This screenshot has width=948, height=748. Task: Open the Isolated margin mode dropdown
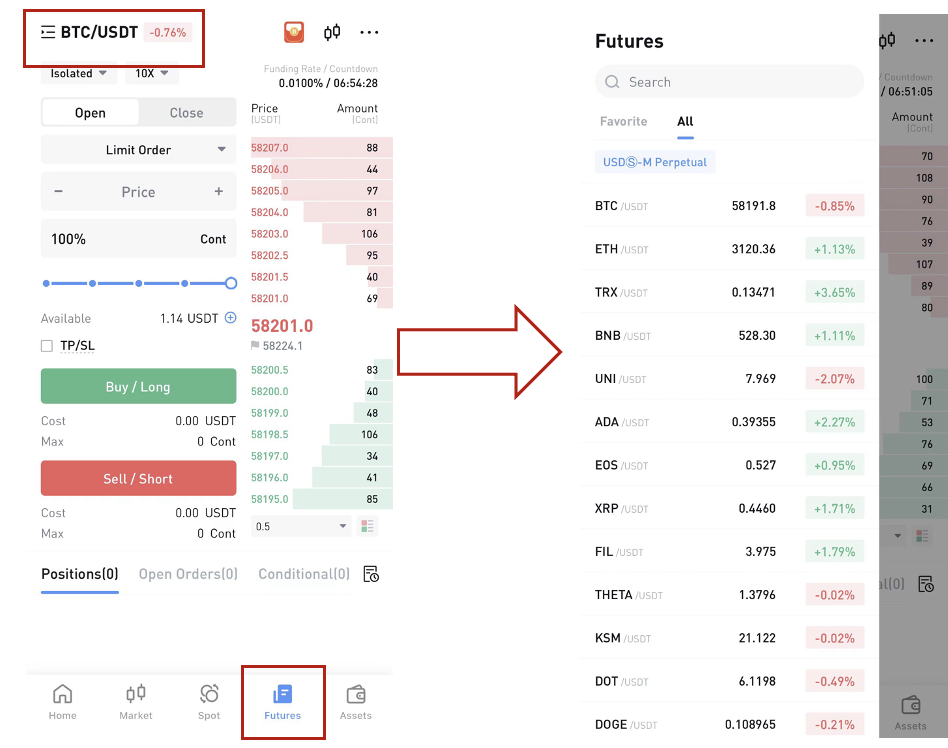(x=79, y=74)
